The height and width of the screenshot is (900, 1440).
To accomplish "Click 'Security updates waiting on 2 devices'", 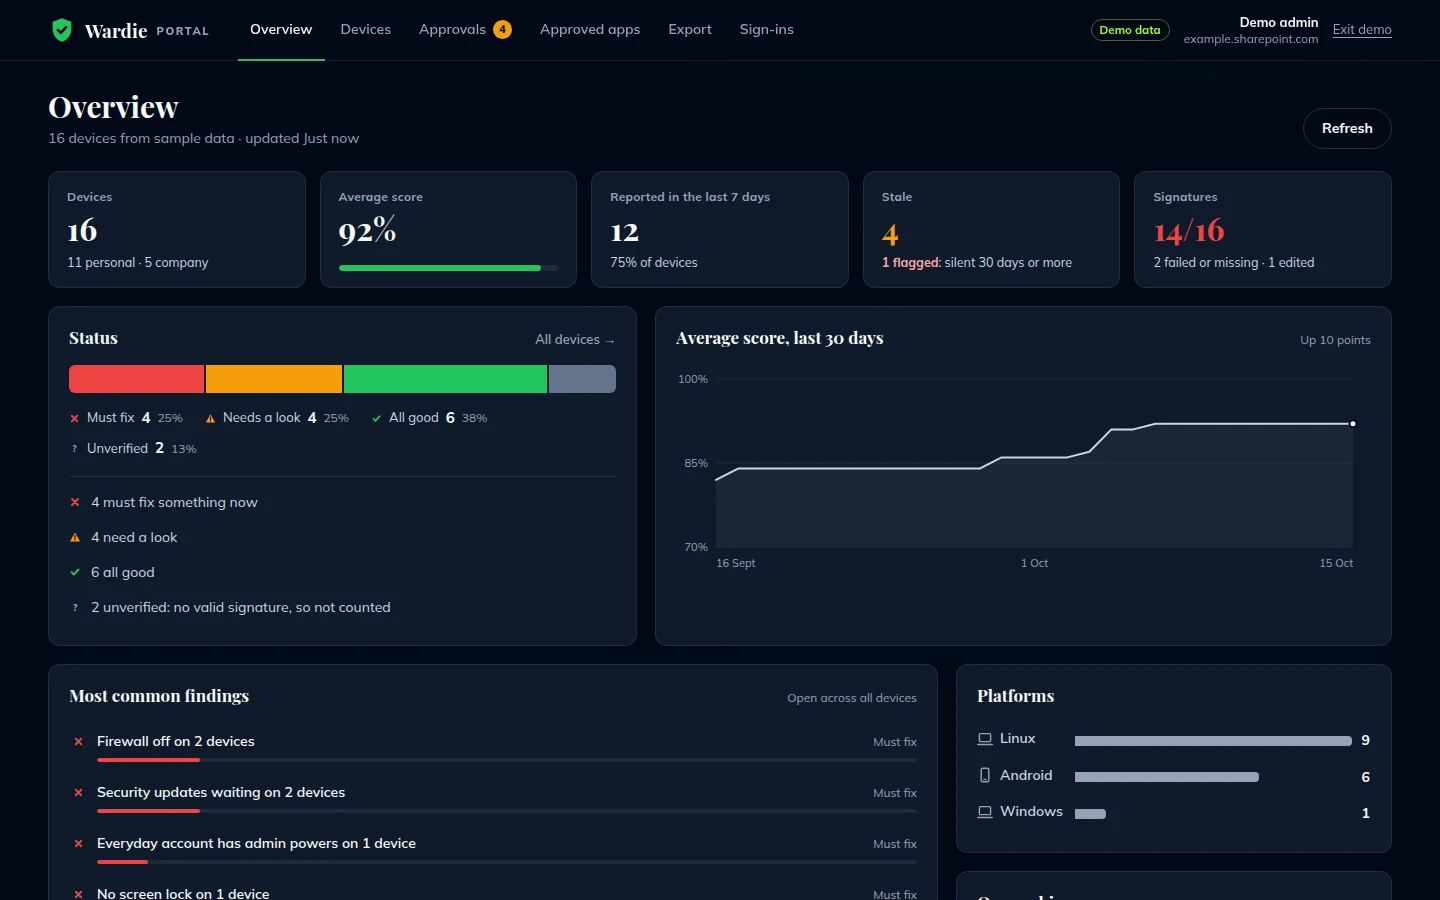I will pos(221,793).
